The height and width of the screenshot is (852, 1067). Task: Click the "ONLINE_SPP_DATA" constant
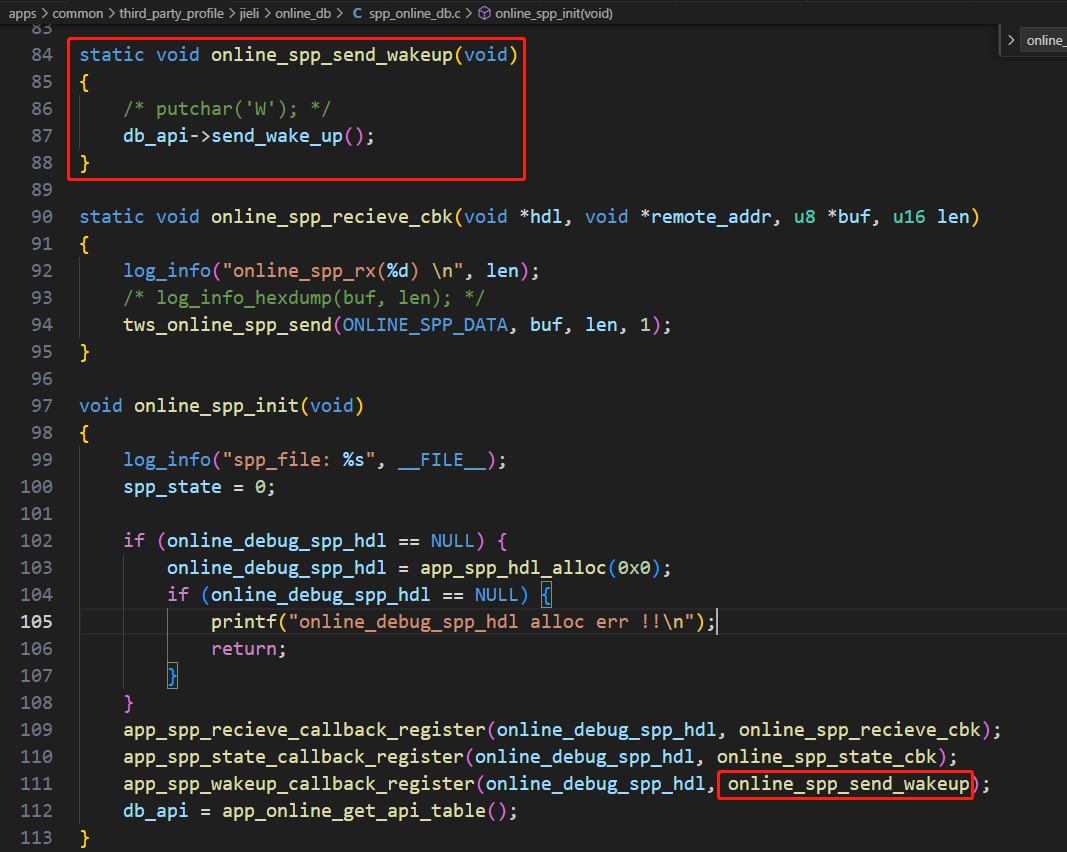point(425,325)
